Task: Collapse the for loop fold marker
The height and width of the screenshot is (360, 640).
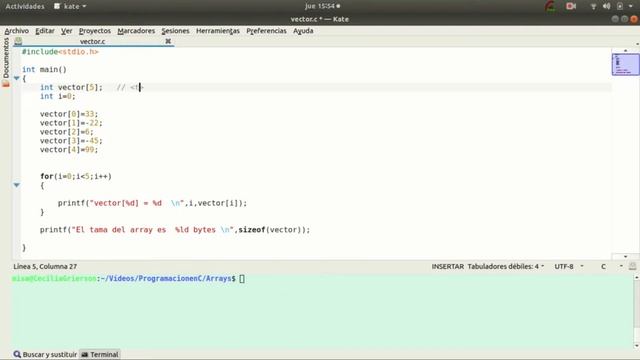Action: coord(17,185)
